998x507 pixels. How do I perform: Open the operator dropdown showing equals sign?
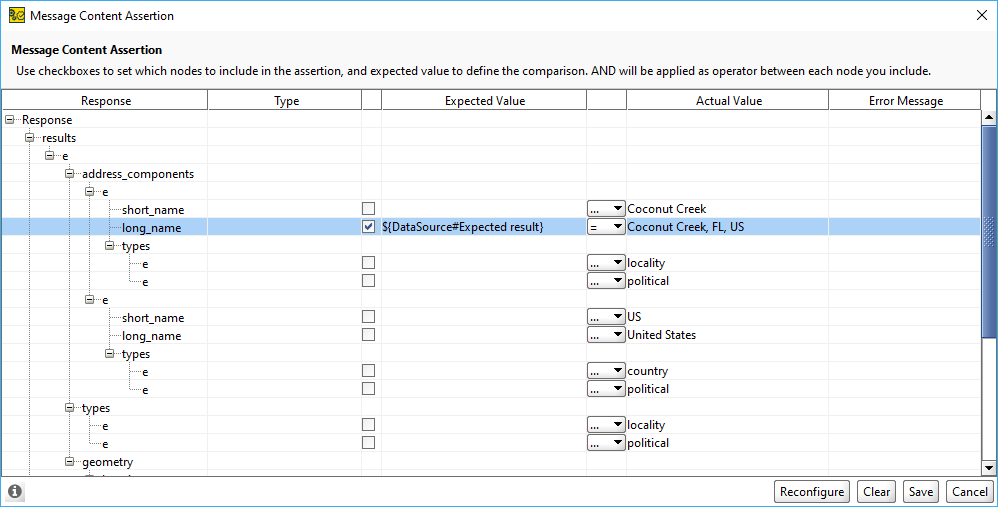pyautogui.click(x=606, y=227)
